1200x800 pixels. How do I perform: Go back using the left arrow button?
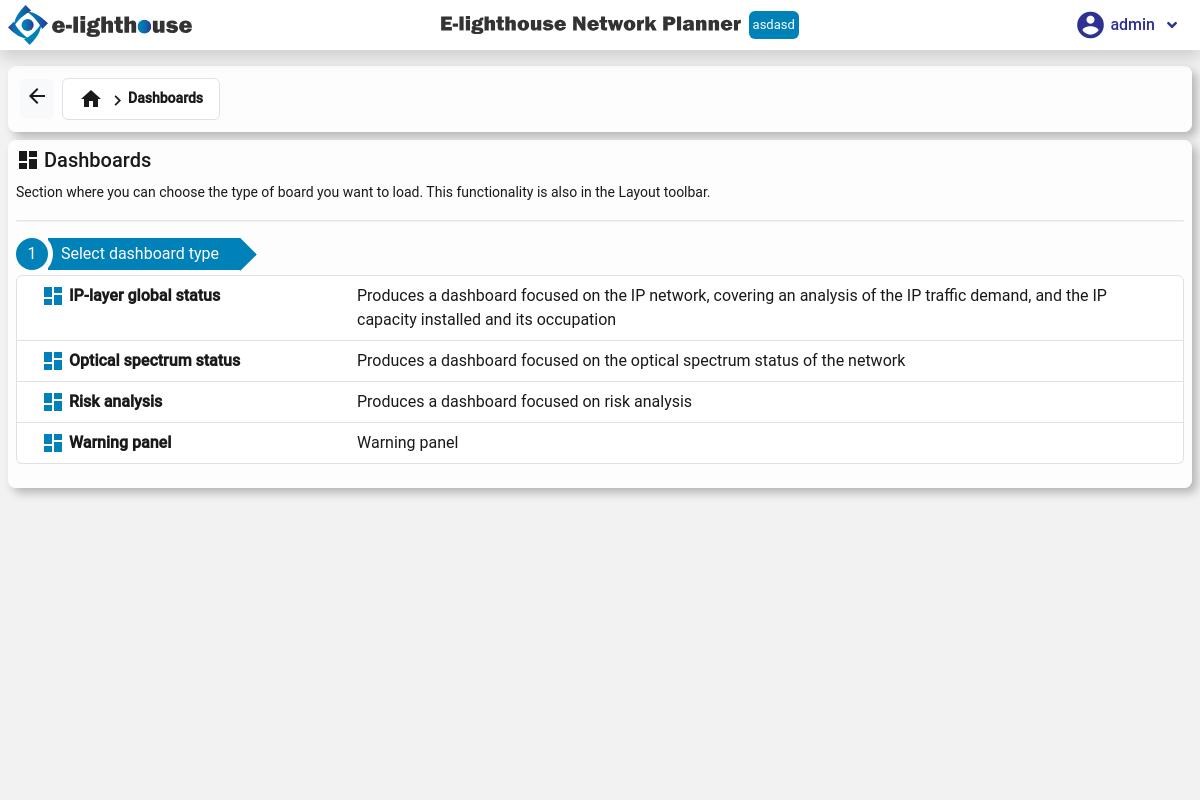[37, 97]
